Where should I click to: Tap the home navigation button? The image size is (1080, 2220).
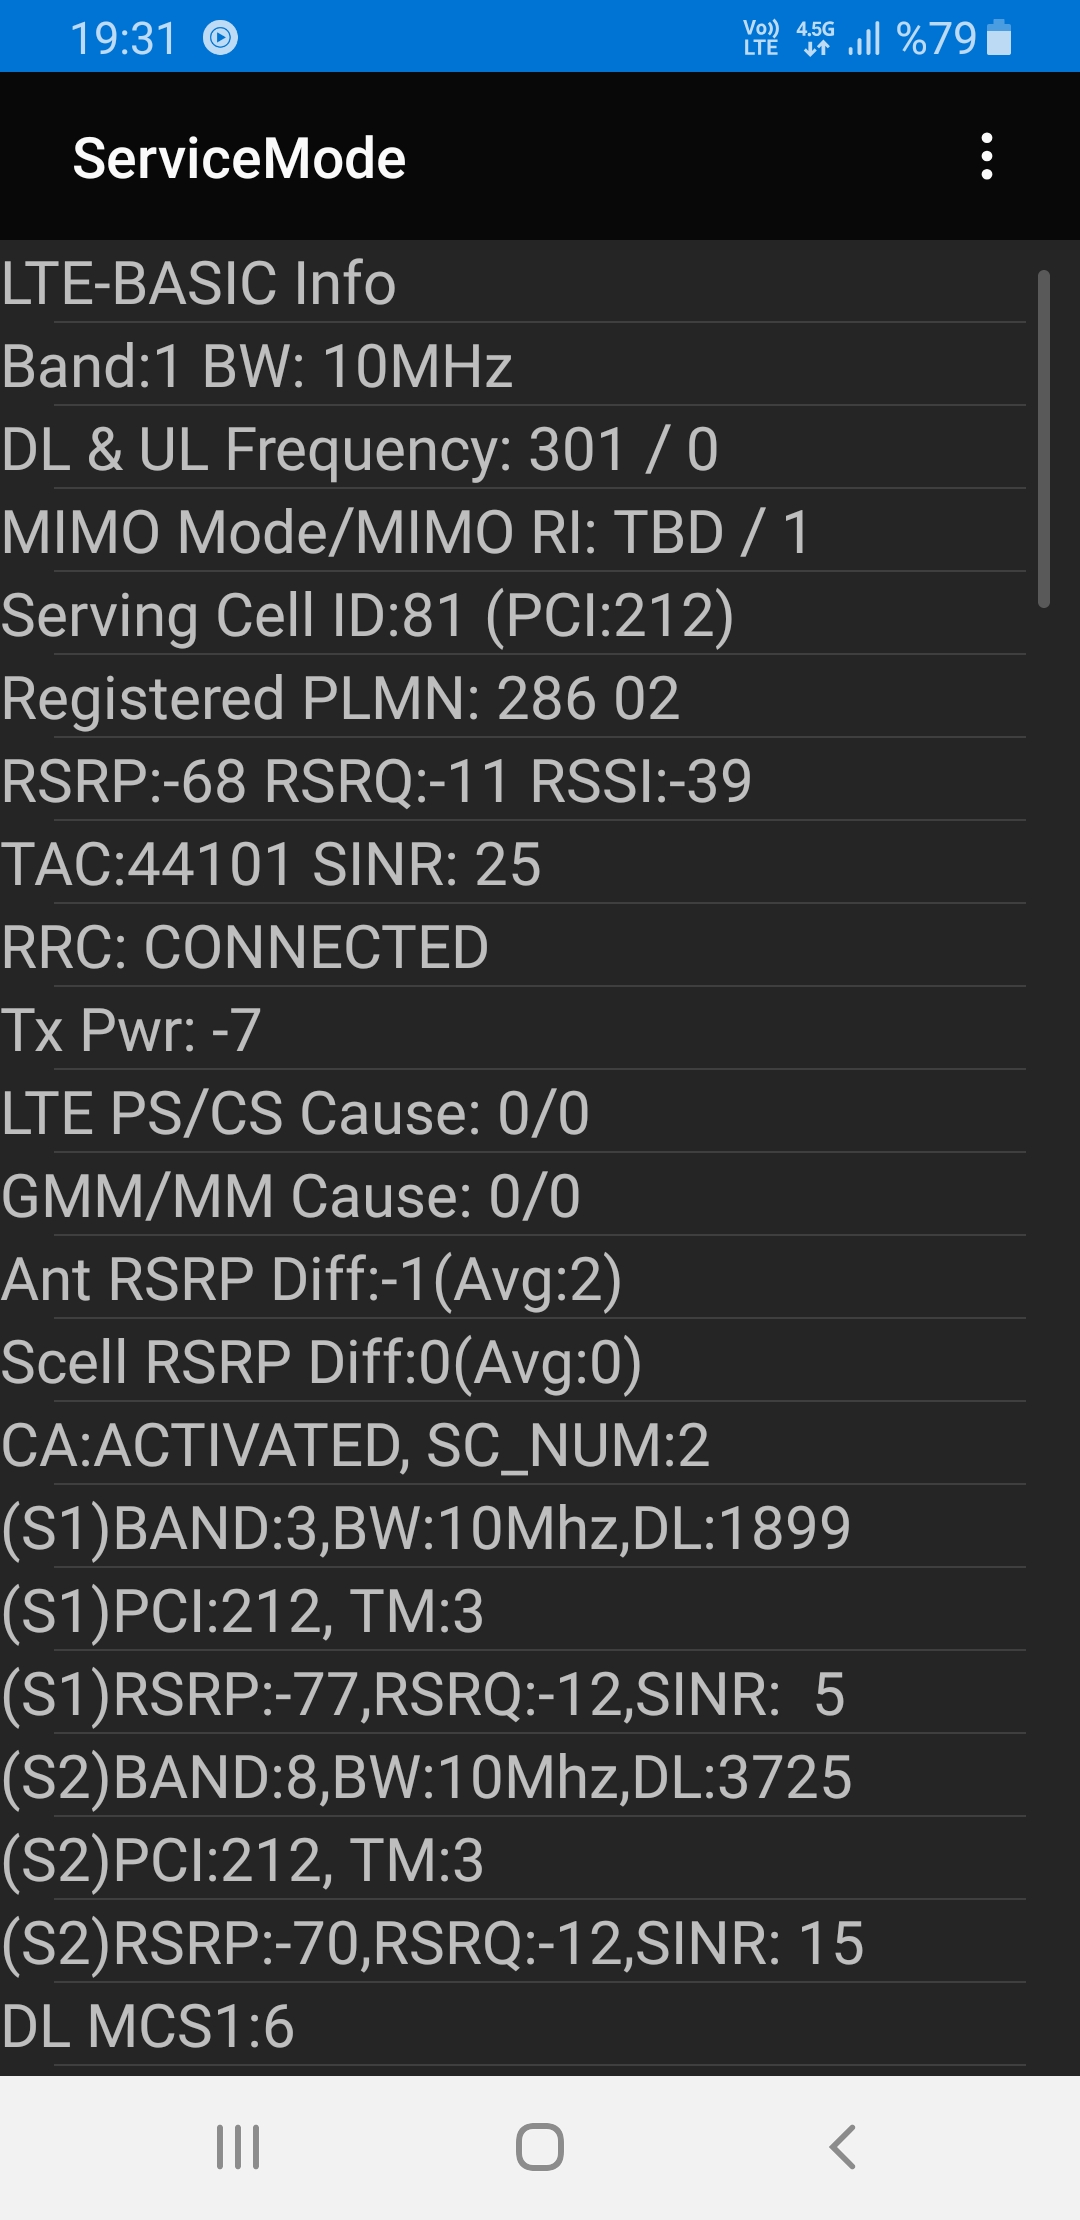[540, 2147]
